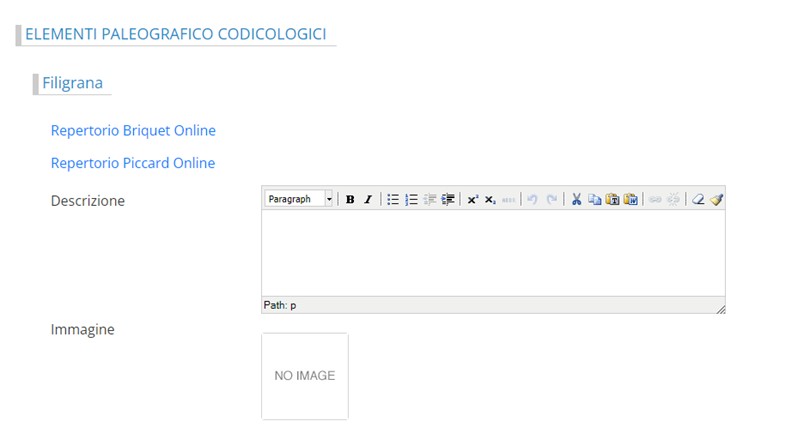Click the paste from Word icon
The image size is (804, 427).
coord(630,200)
